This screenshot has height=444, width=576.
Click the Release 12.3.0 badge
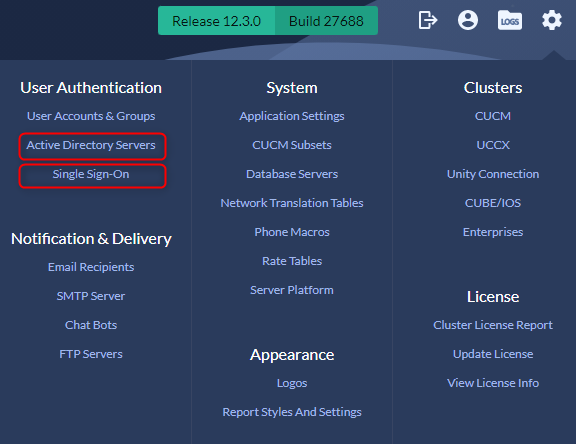point(216,21)
